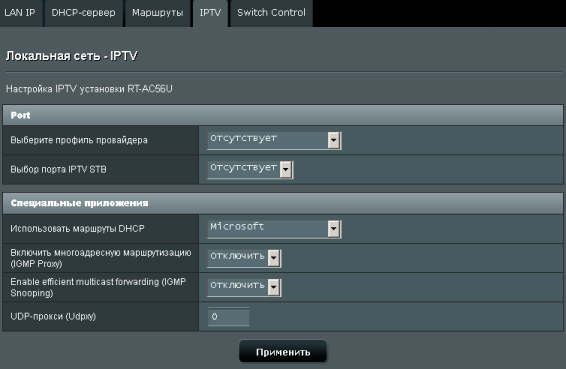The image size is (566, 369).
Task: Click the 'Использовать маршруты DHCP' label
Action: (x=77, y=229)
